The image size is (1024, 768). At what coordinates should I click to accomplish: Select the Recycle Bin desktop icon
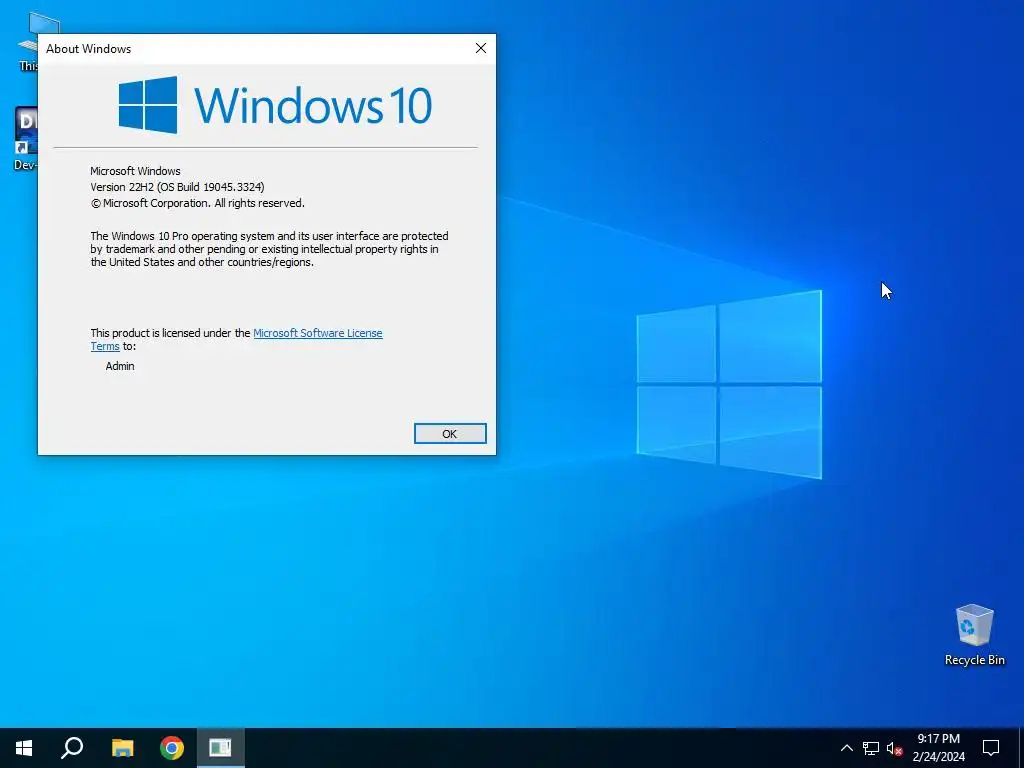point(974,635)
